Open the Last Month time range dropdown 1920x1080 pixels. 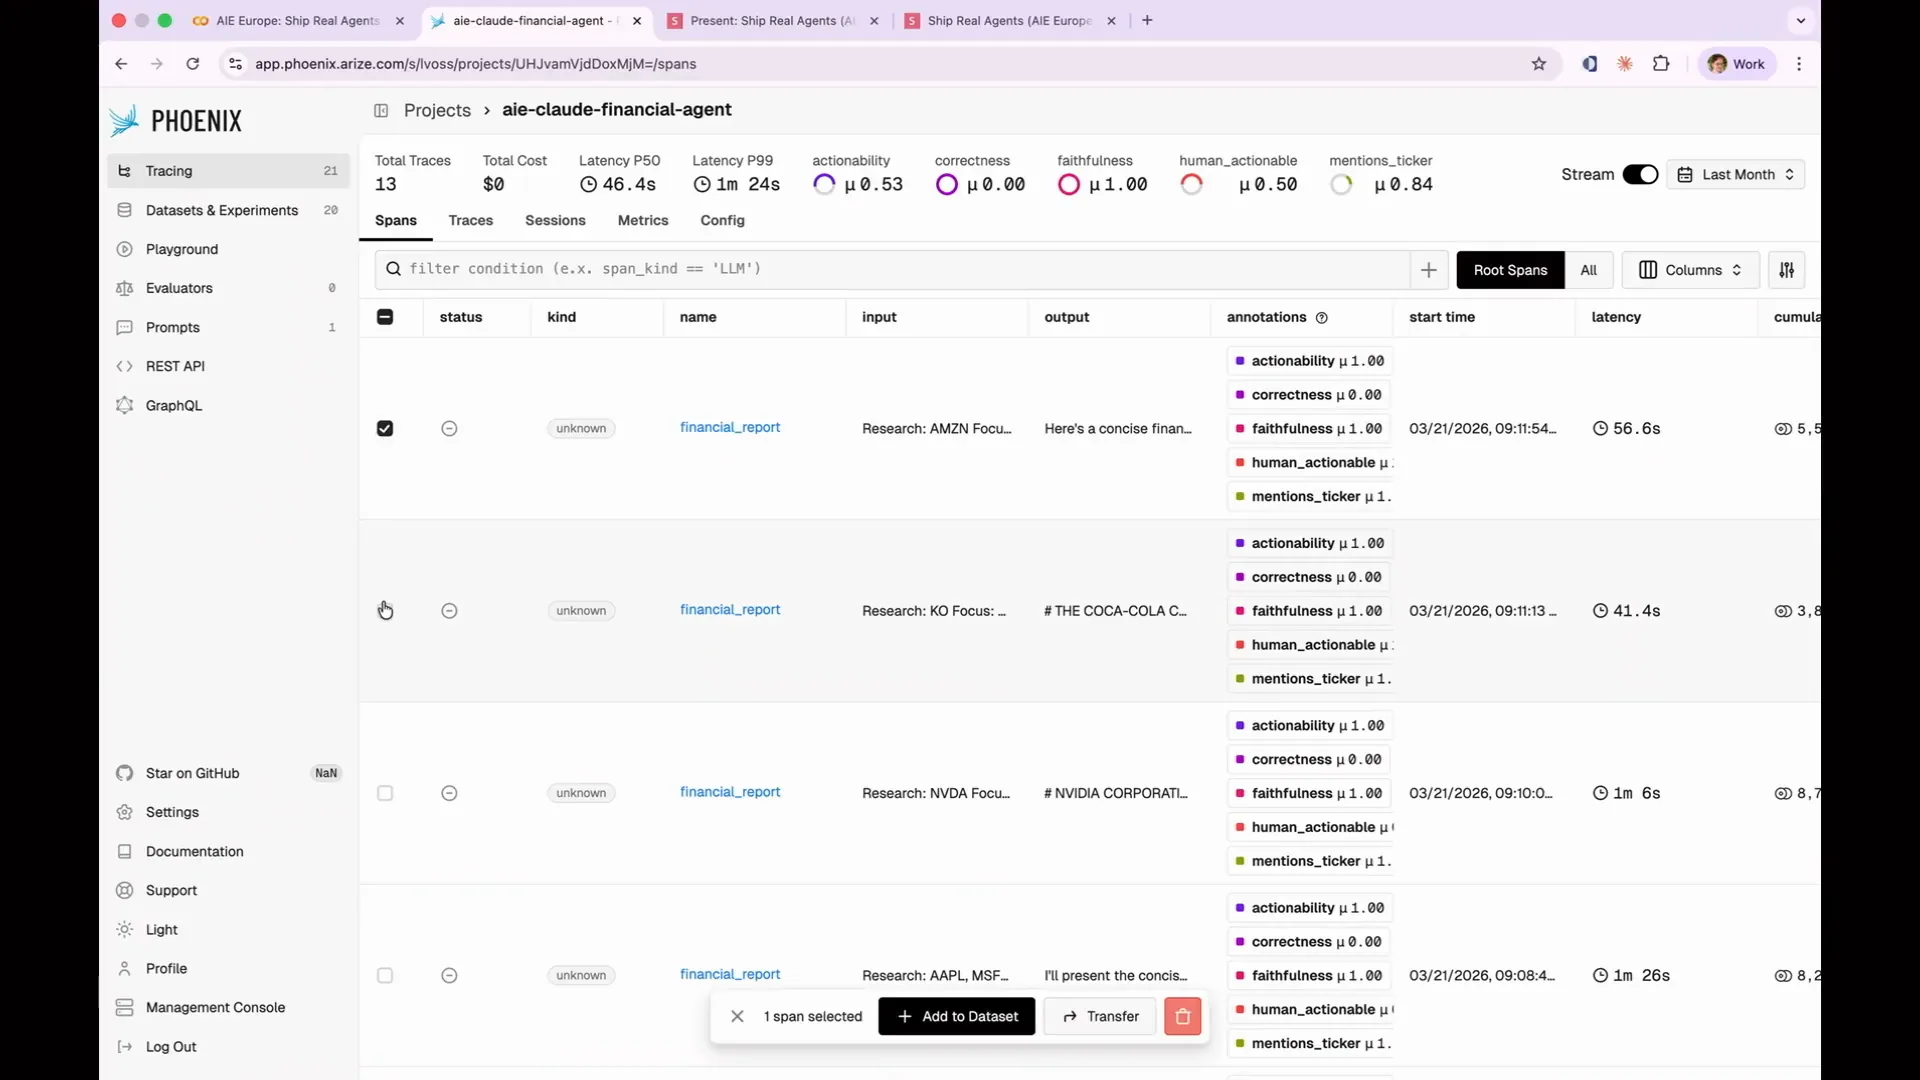coord(1735,175)
